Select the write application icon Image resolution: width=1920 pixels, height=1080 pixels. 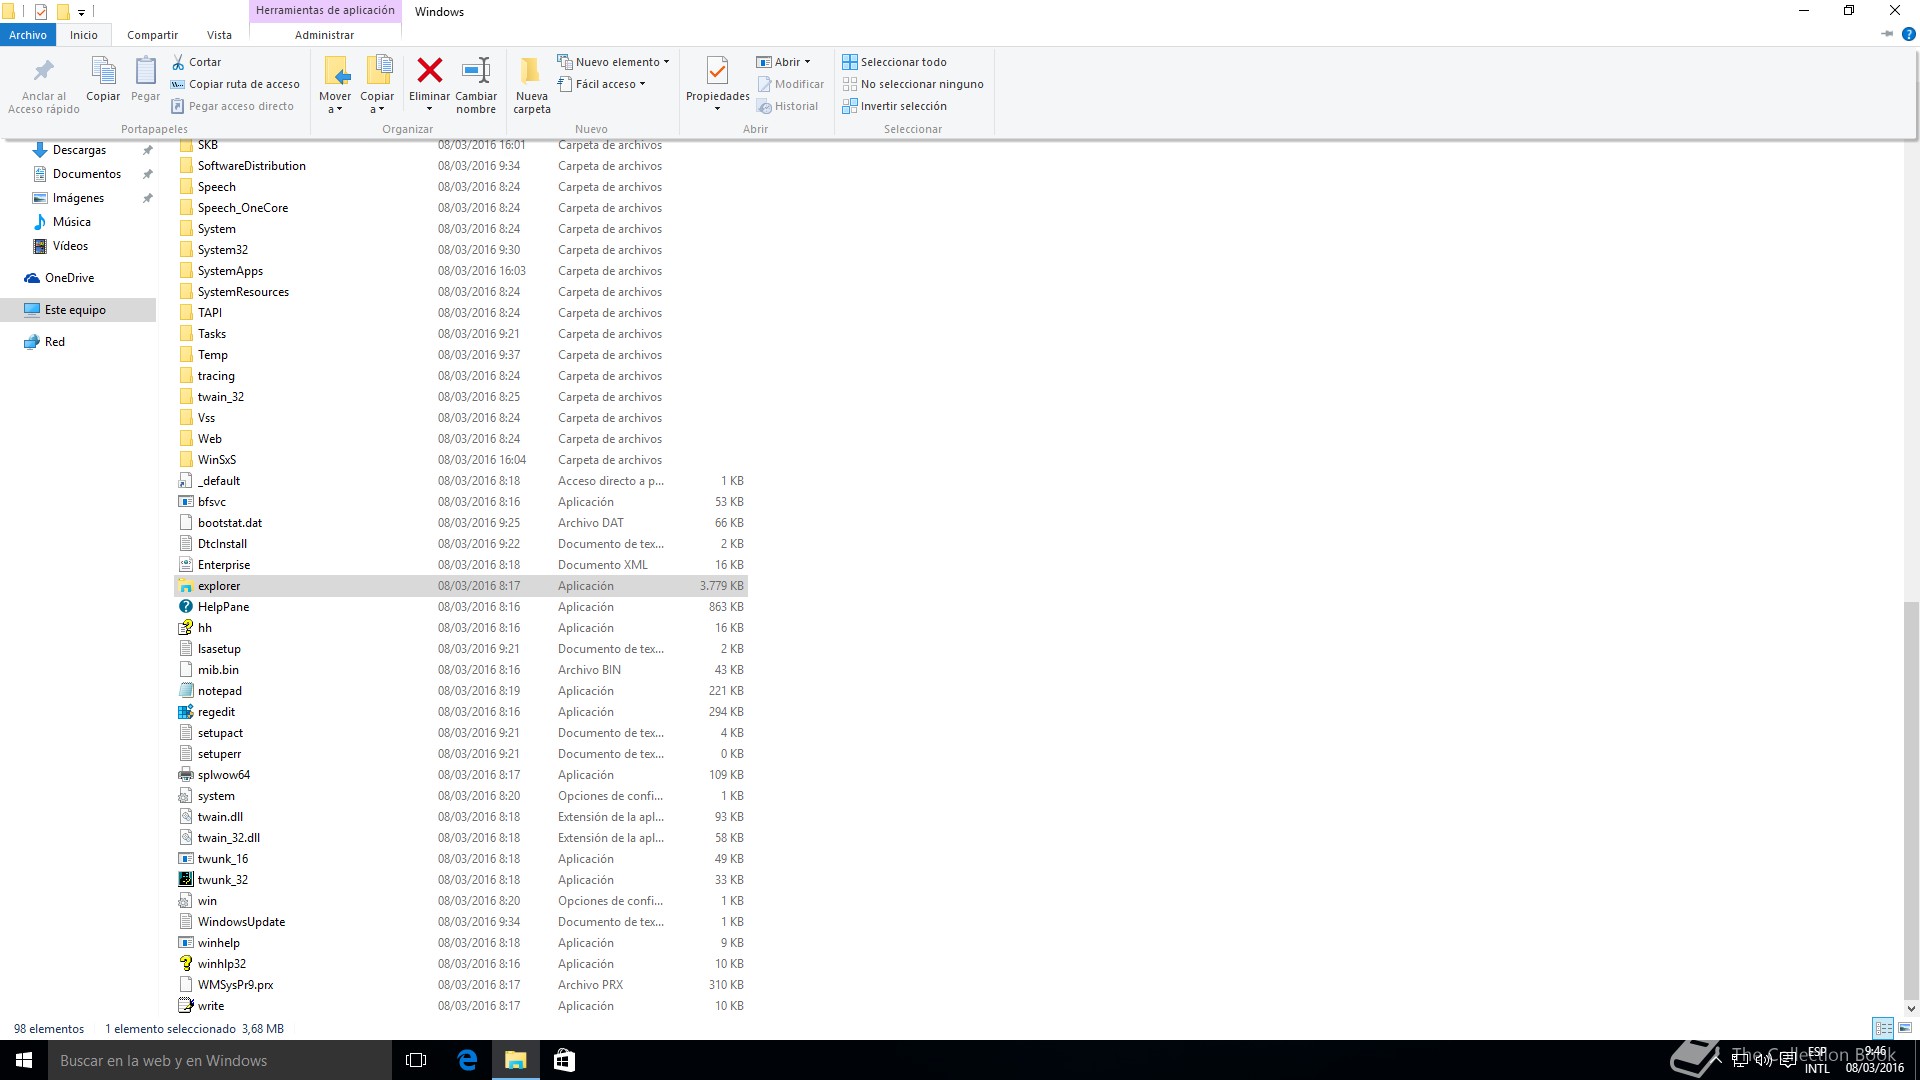coord(186,1006)
